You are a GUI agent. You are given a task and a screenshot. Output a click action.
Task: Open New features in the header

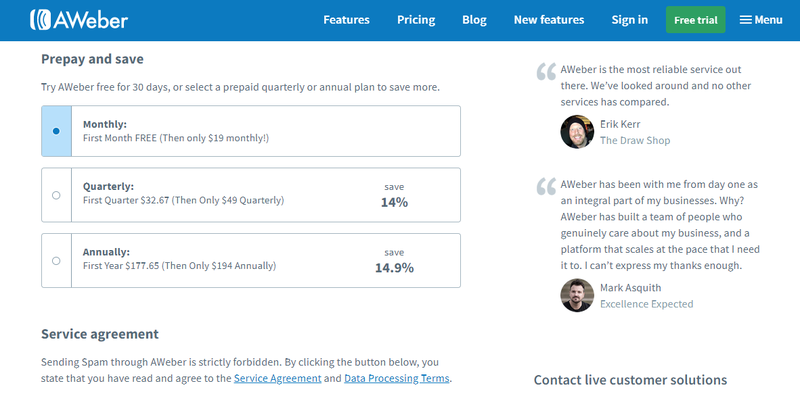pos(549,20)
